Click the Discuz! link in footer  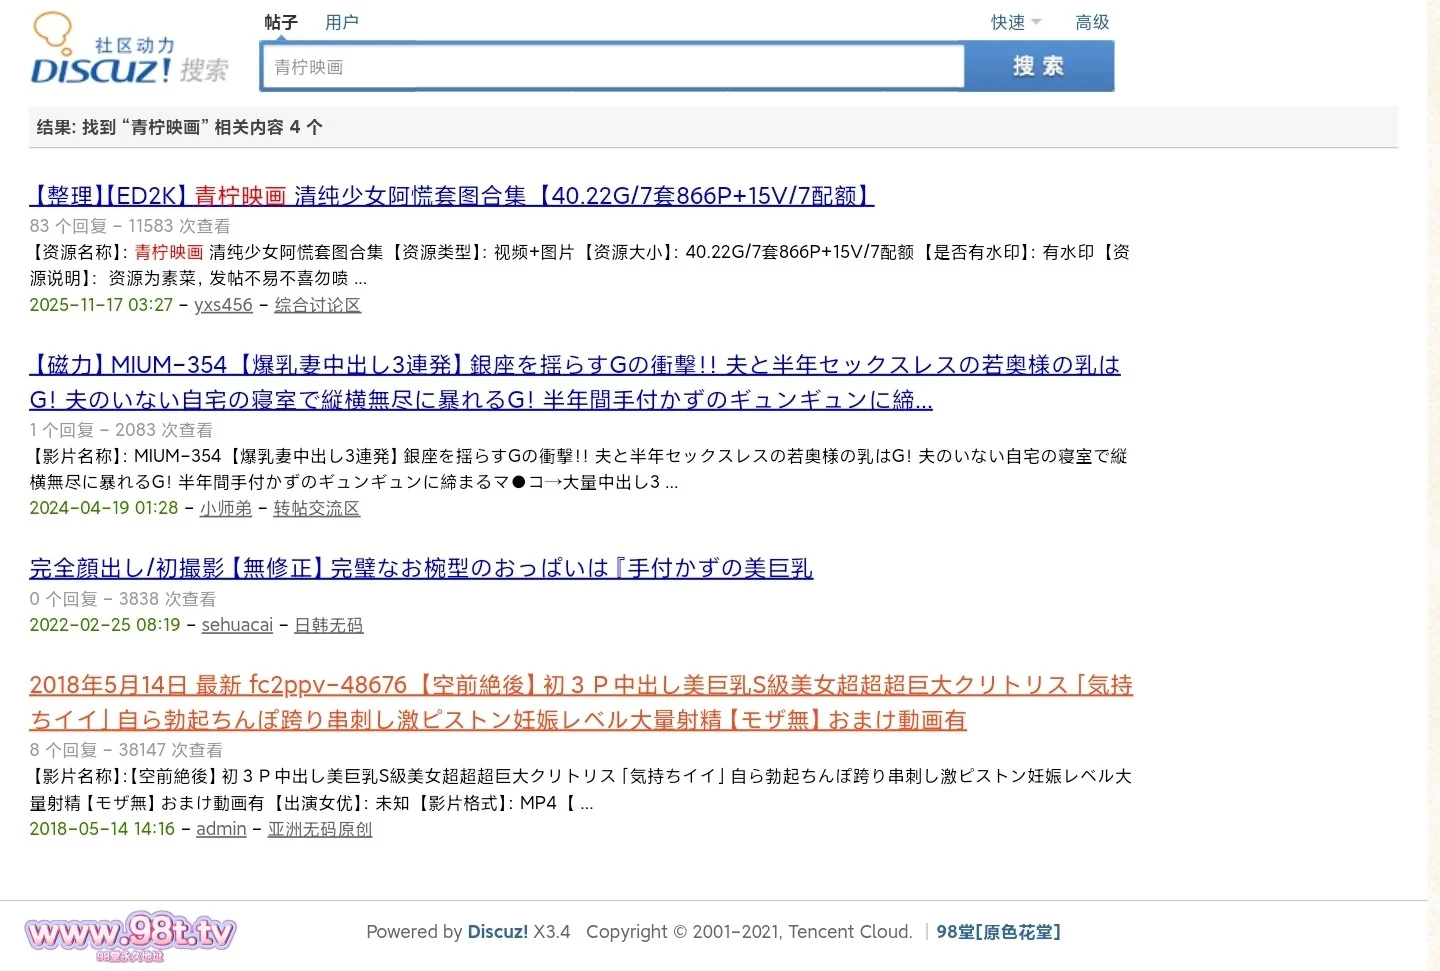click(497, 932)
